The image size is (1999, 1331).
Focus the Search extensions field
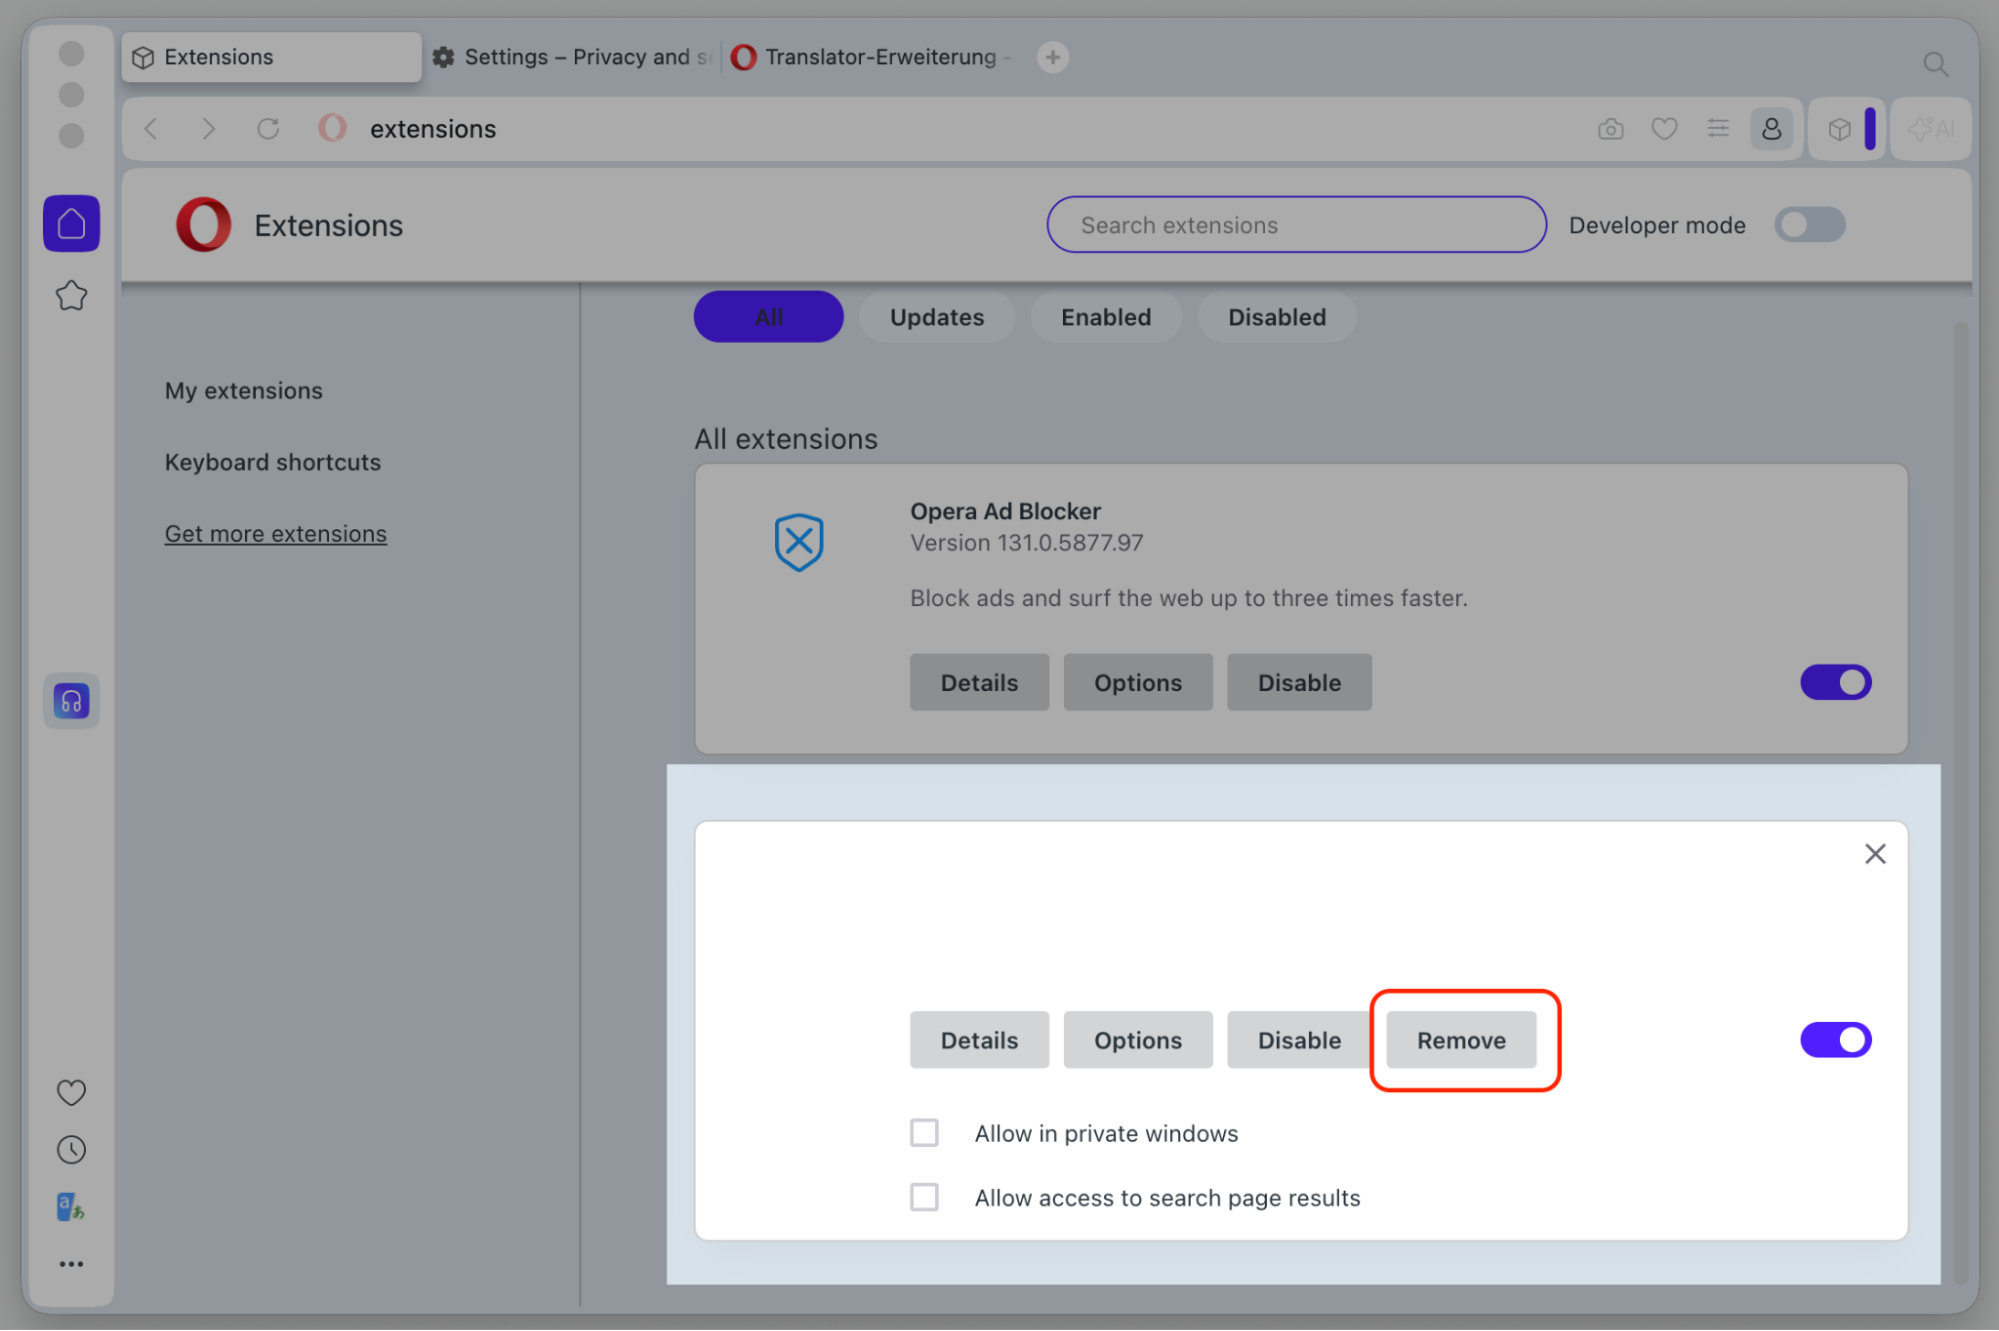[1296, 225]
